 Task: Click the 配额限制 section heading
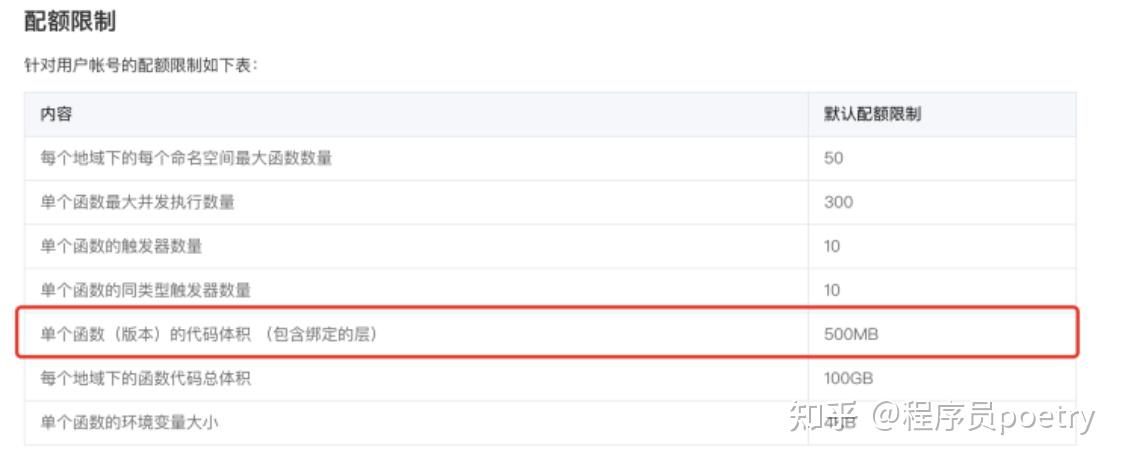point(69,23)
